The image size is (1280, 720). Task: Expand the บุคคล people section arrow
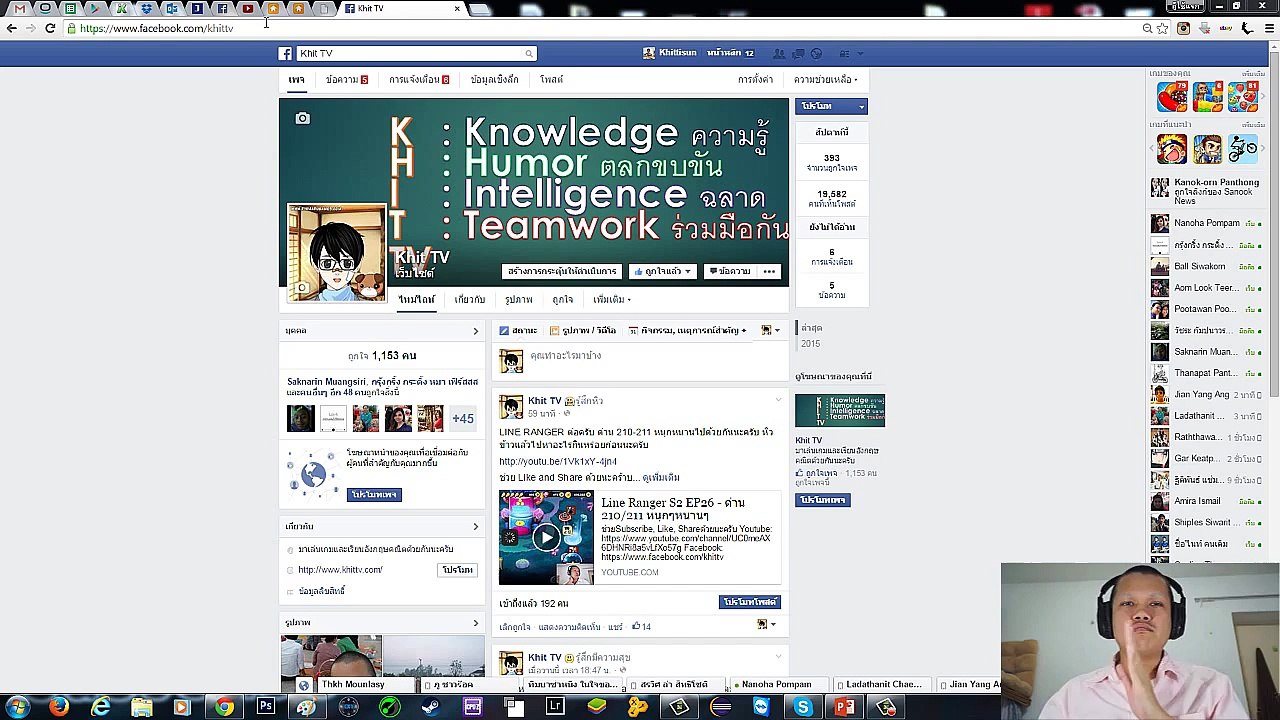[x=475, y=331]
